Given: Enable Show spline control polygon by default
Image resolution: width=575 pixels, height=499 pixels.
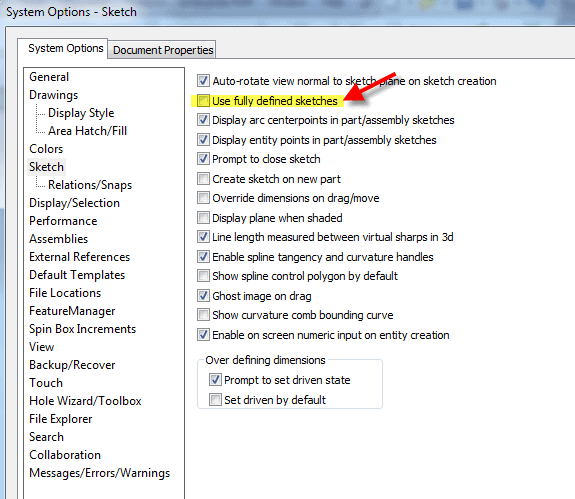Looking at the screenshot, I should tap(203, 276).
